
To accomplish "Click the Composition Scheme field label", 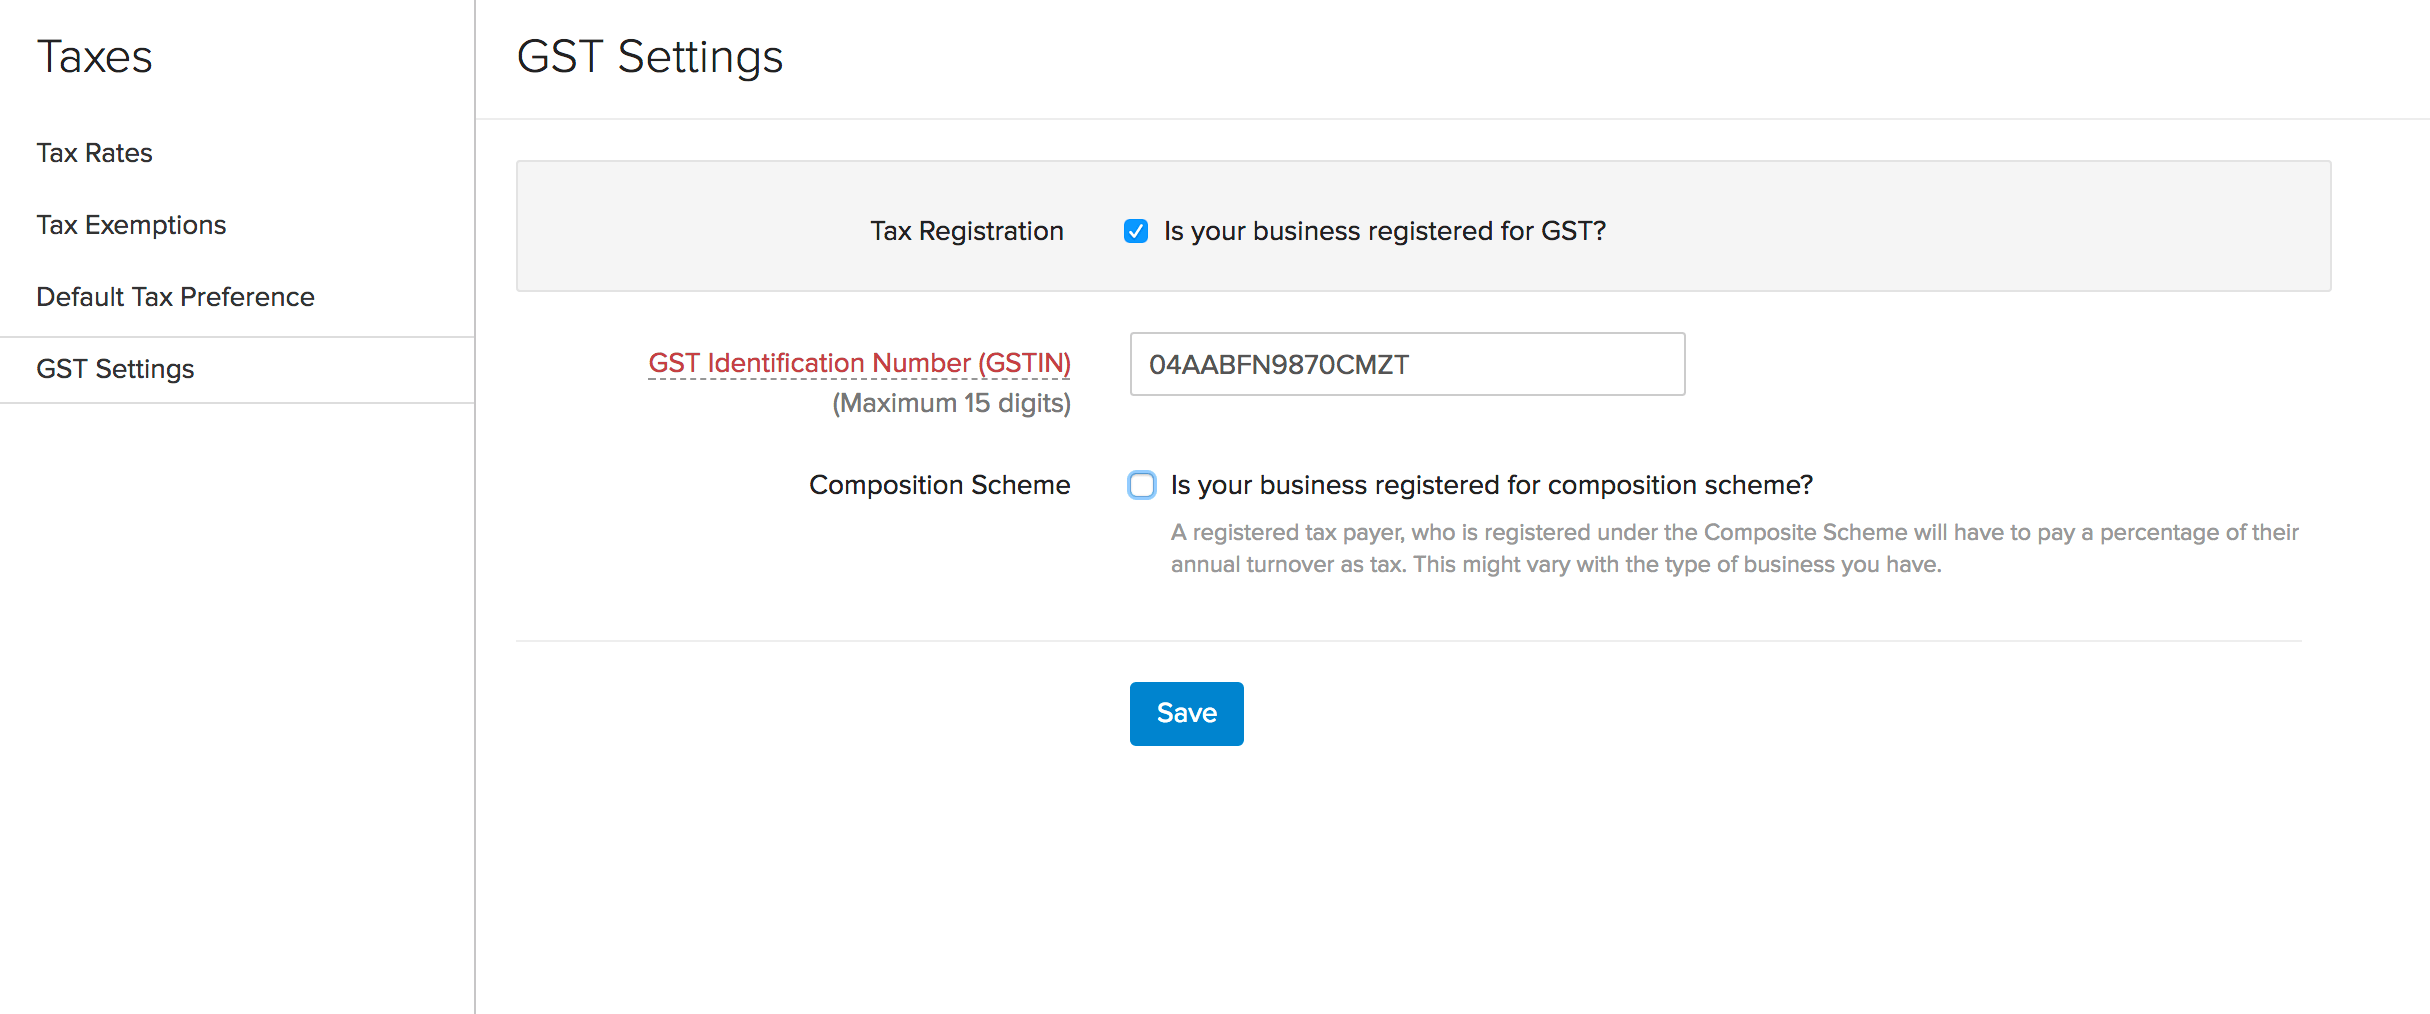I will (939, 485).
